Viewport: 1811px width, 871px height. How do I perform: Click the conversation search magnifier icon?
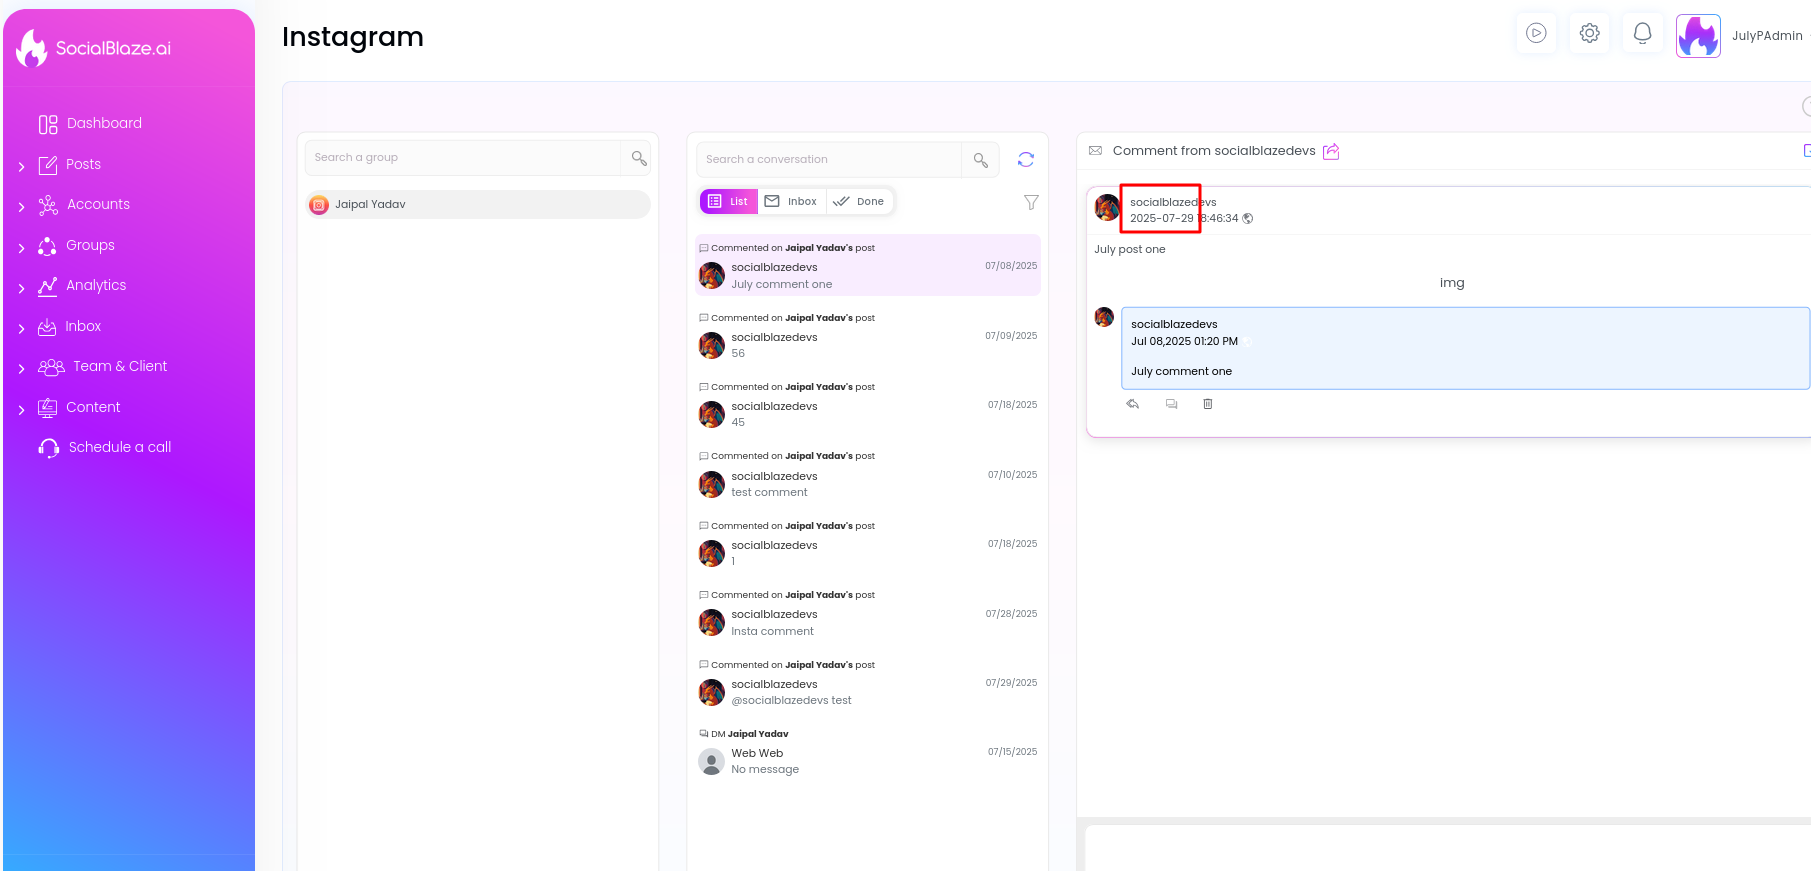point(980,160)
